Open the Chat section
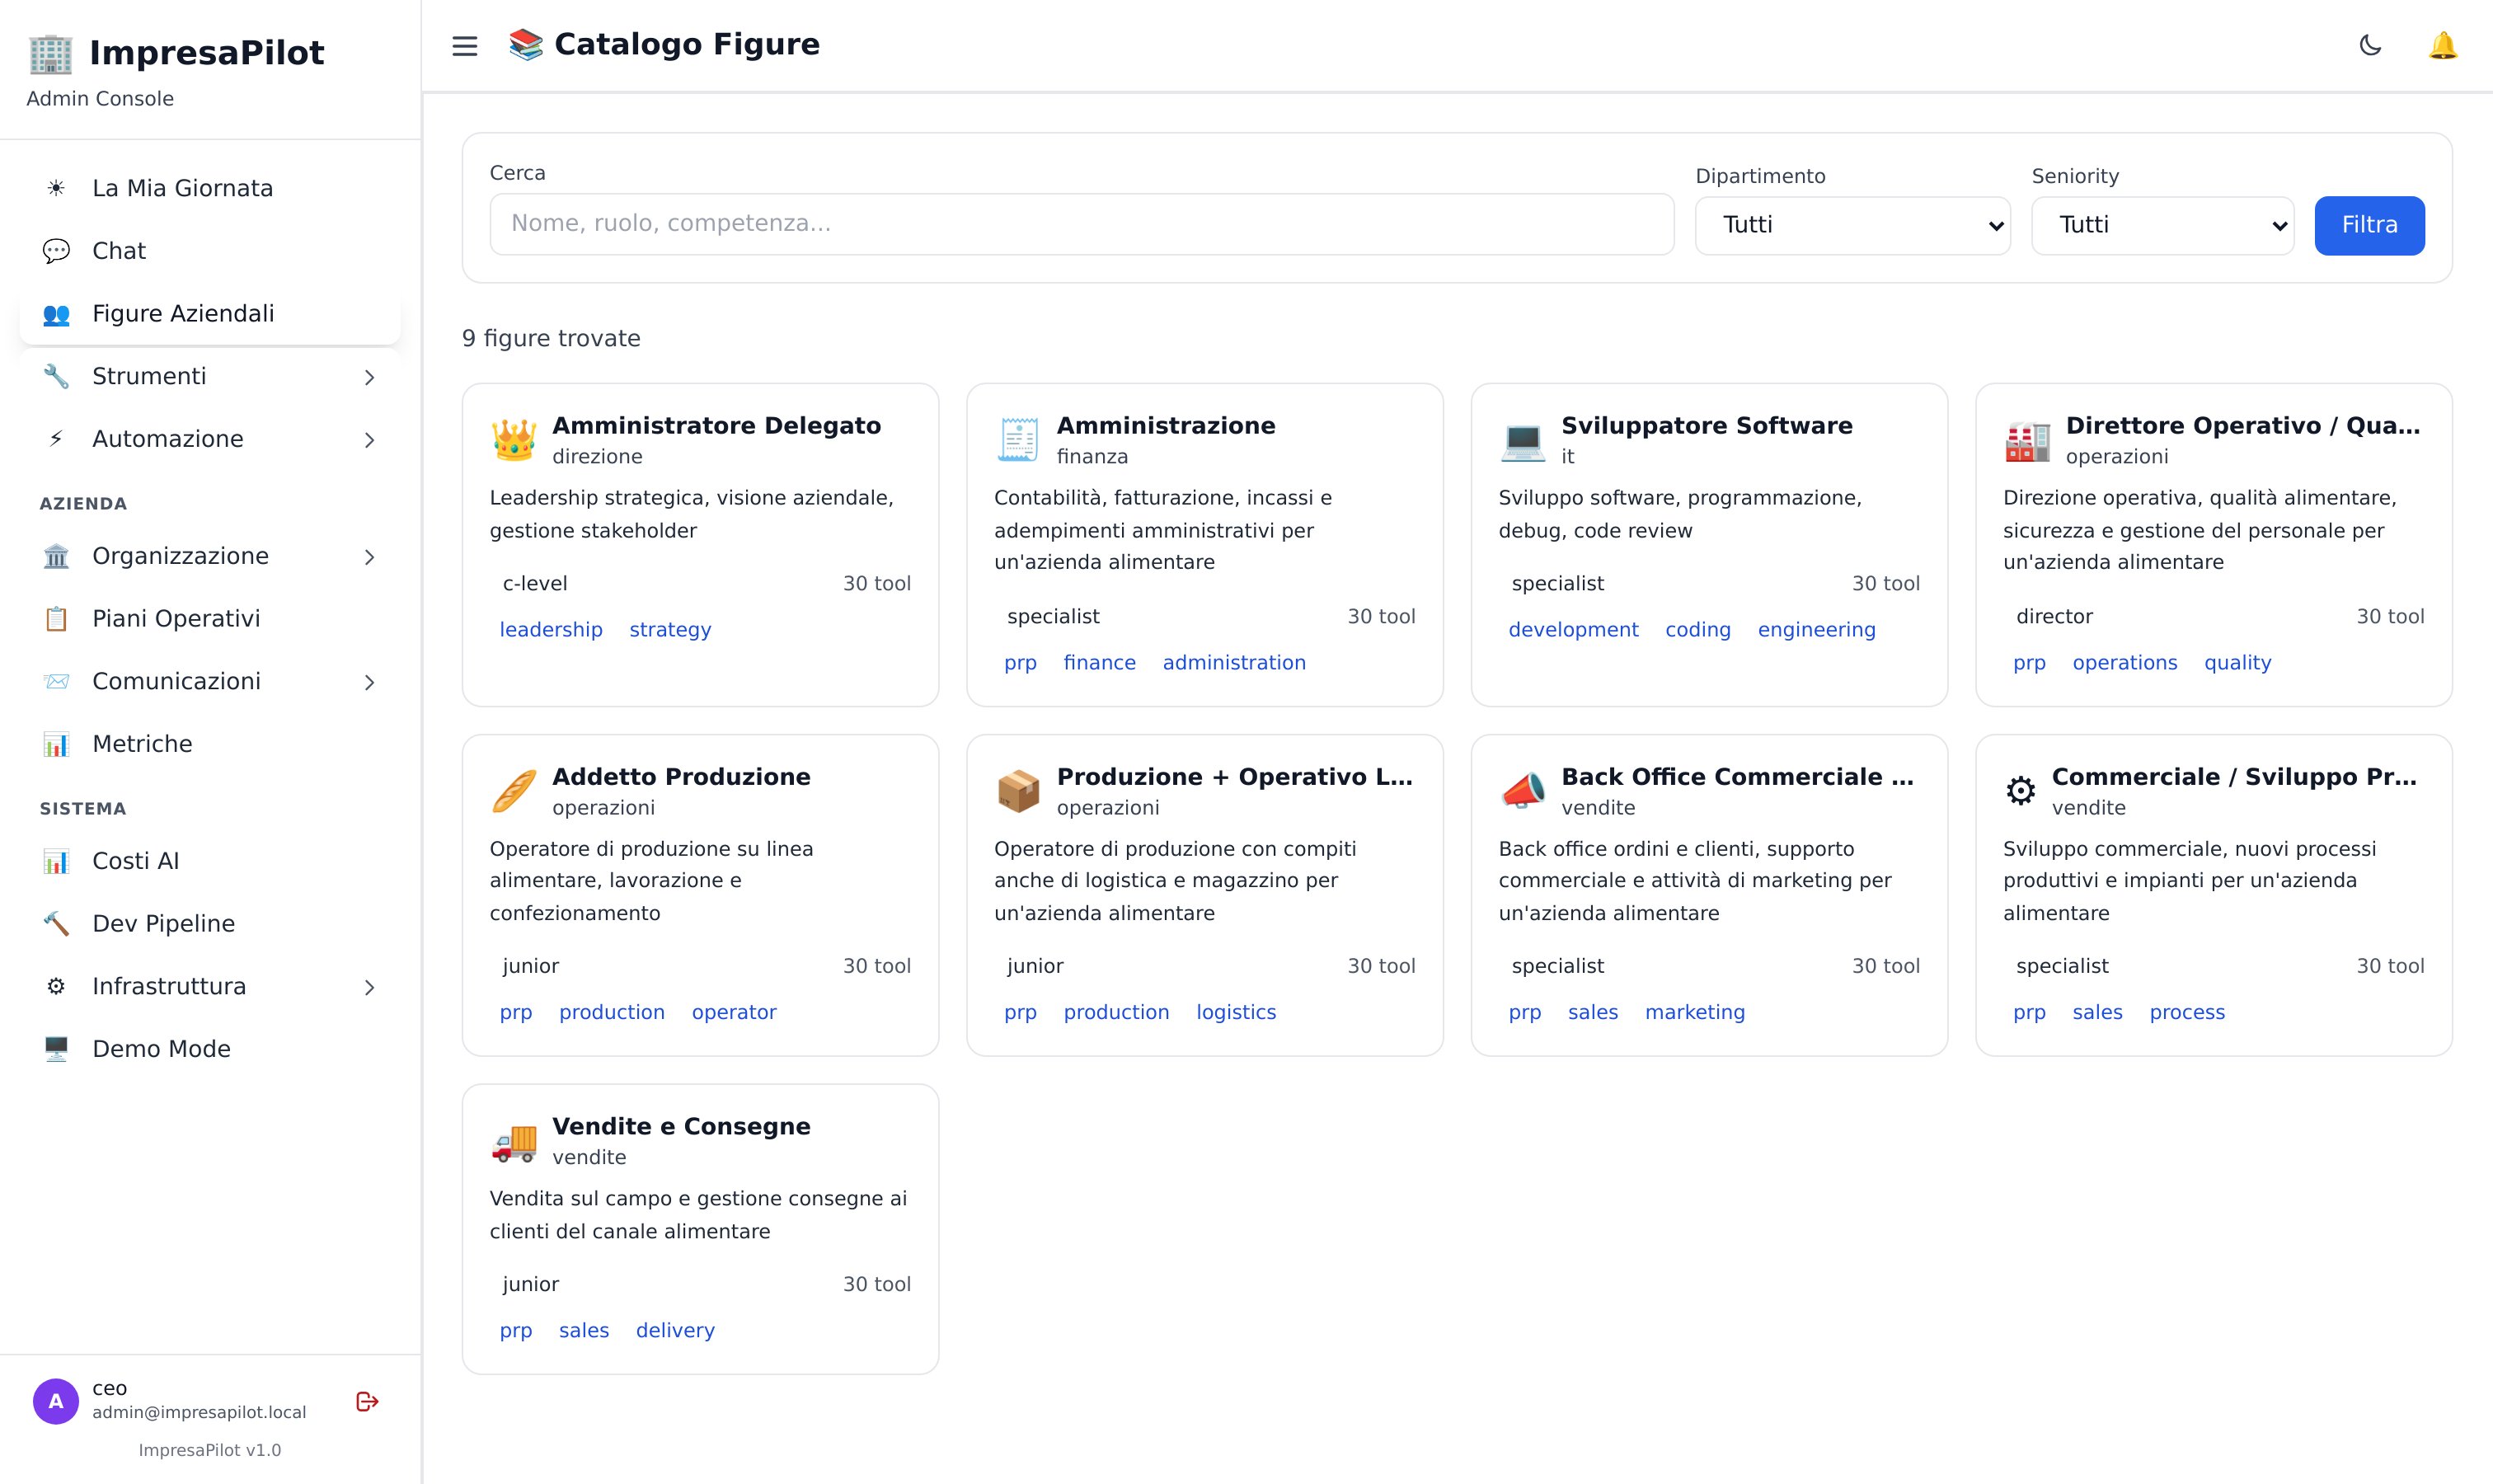This screenshot has width=2493, height=1484. (210, 251)
